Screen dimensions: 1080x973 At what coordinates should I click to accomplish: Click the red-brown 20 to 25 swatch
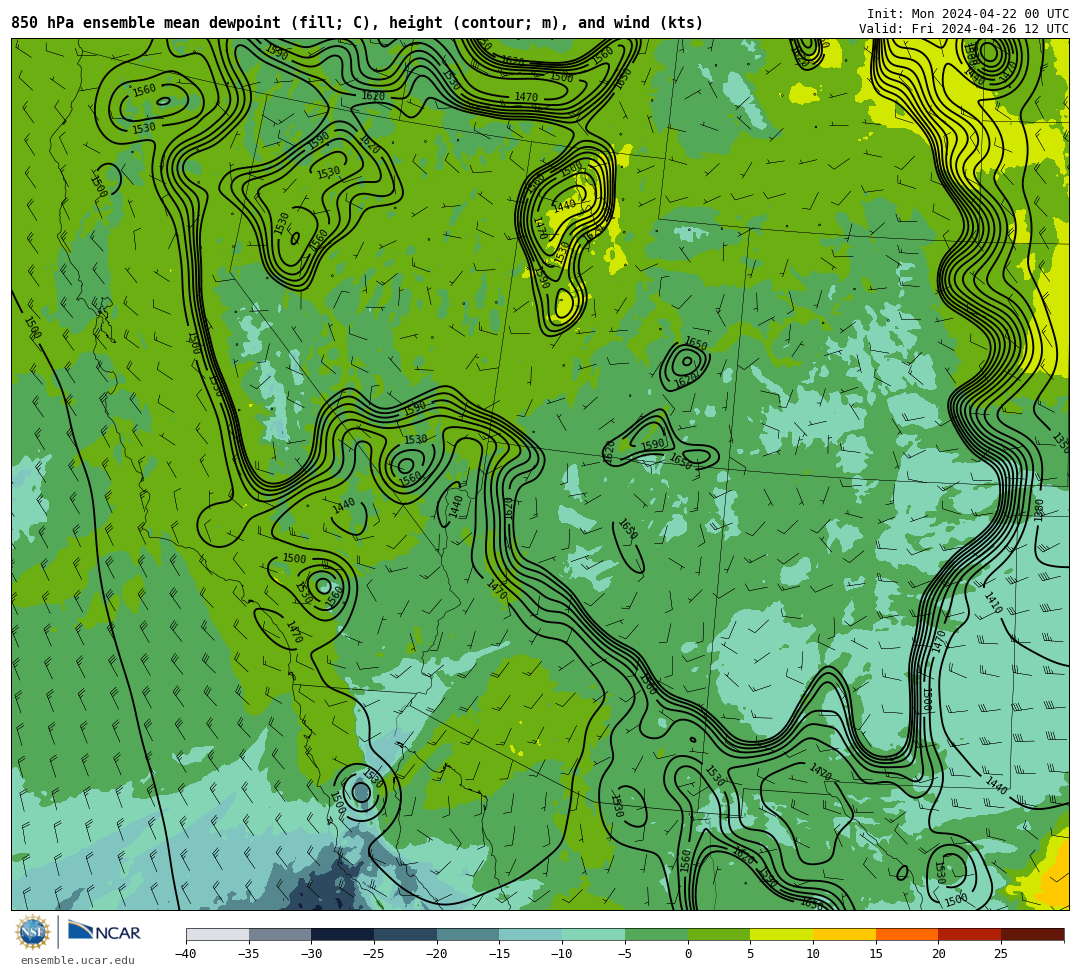[x=970, y=934]
